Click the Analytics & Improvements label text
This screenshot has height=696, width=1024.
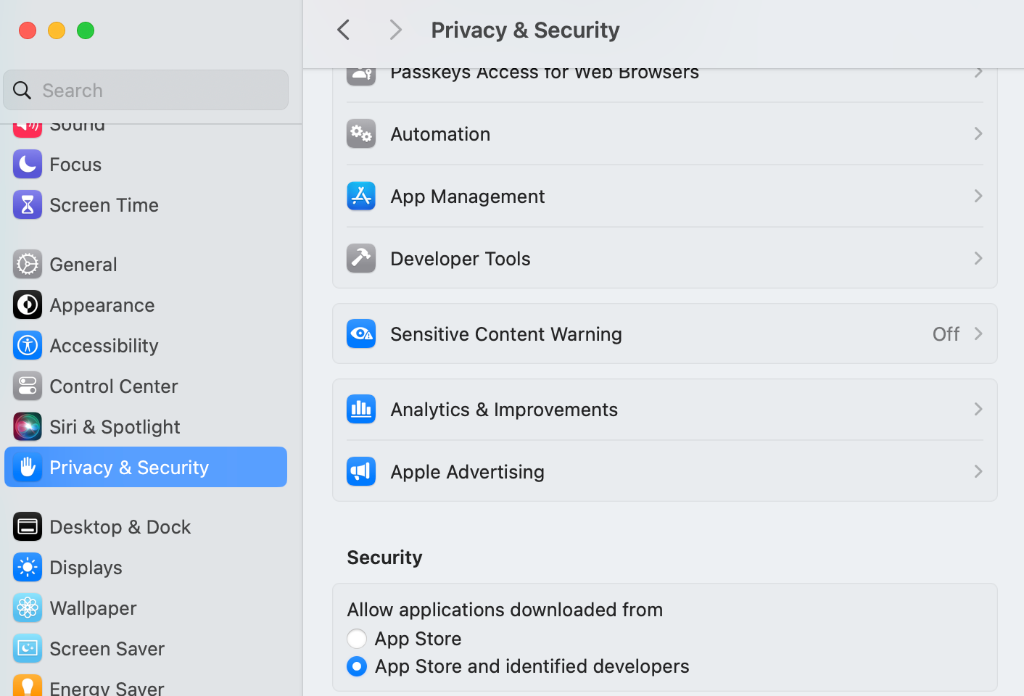504,409
